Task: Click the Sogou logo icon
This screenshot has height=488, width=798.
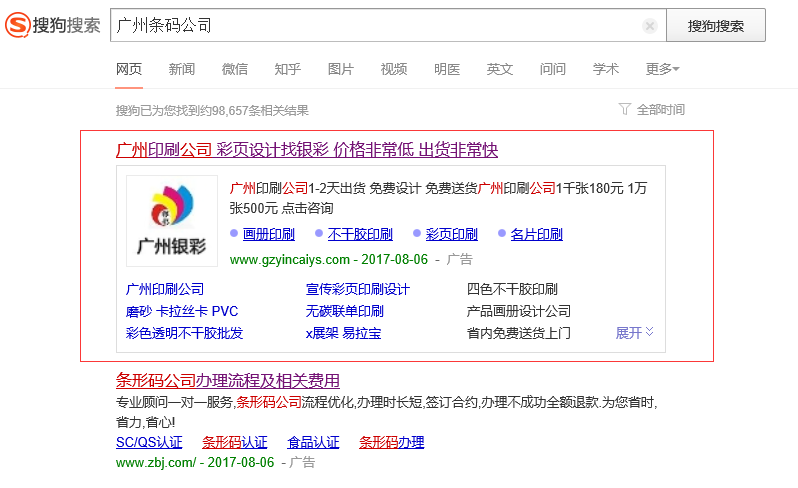Action: point(19,25)
